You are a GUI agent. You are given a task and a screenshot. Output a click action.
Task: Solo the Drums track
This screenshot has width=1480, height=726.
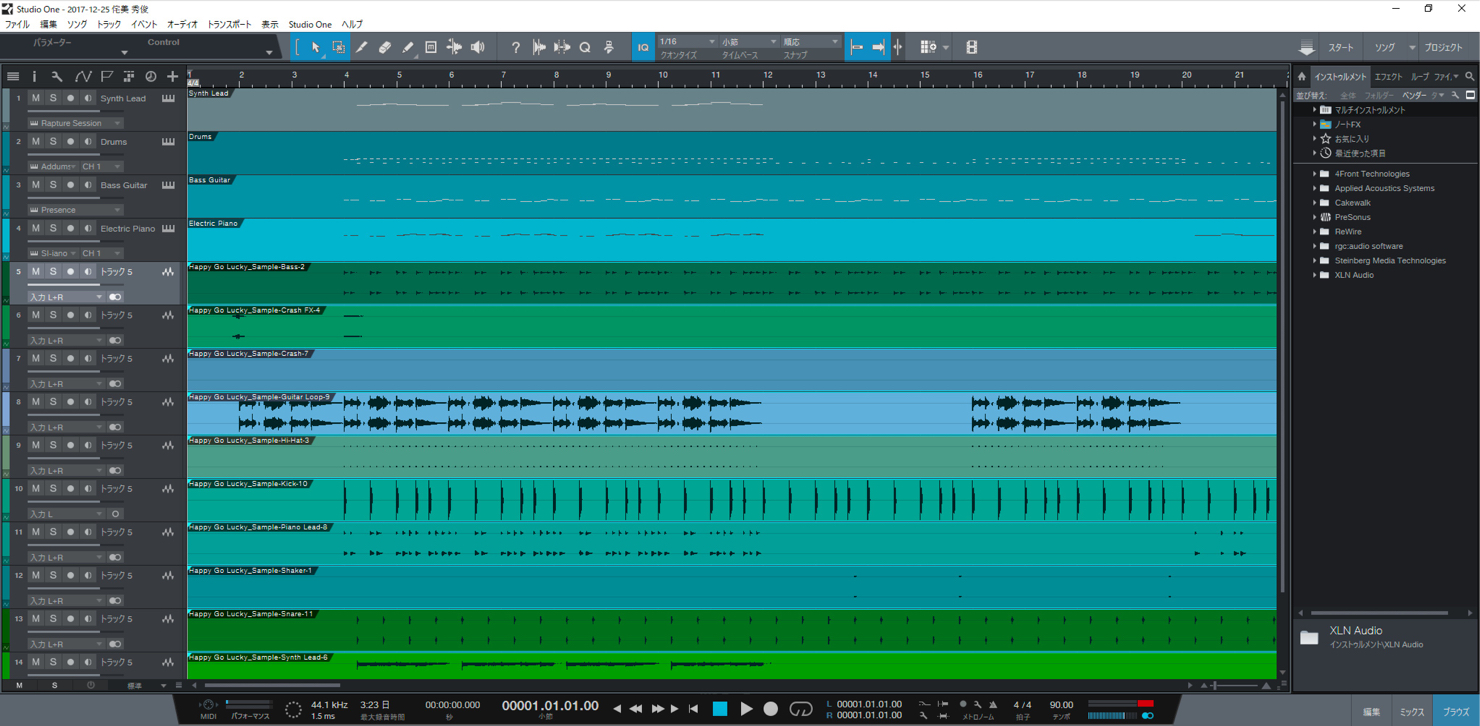[x=53, y=141]
